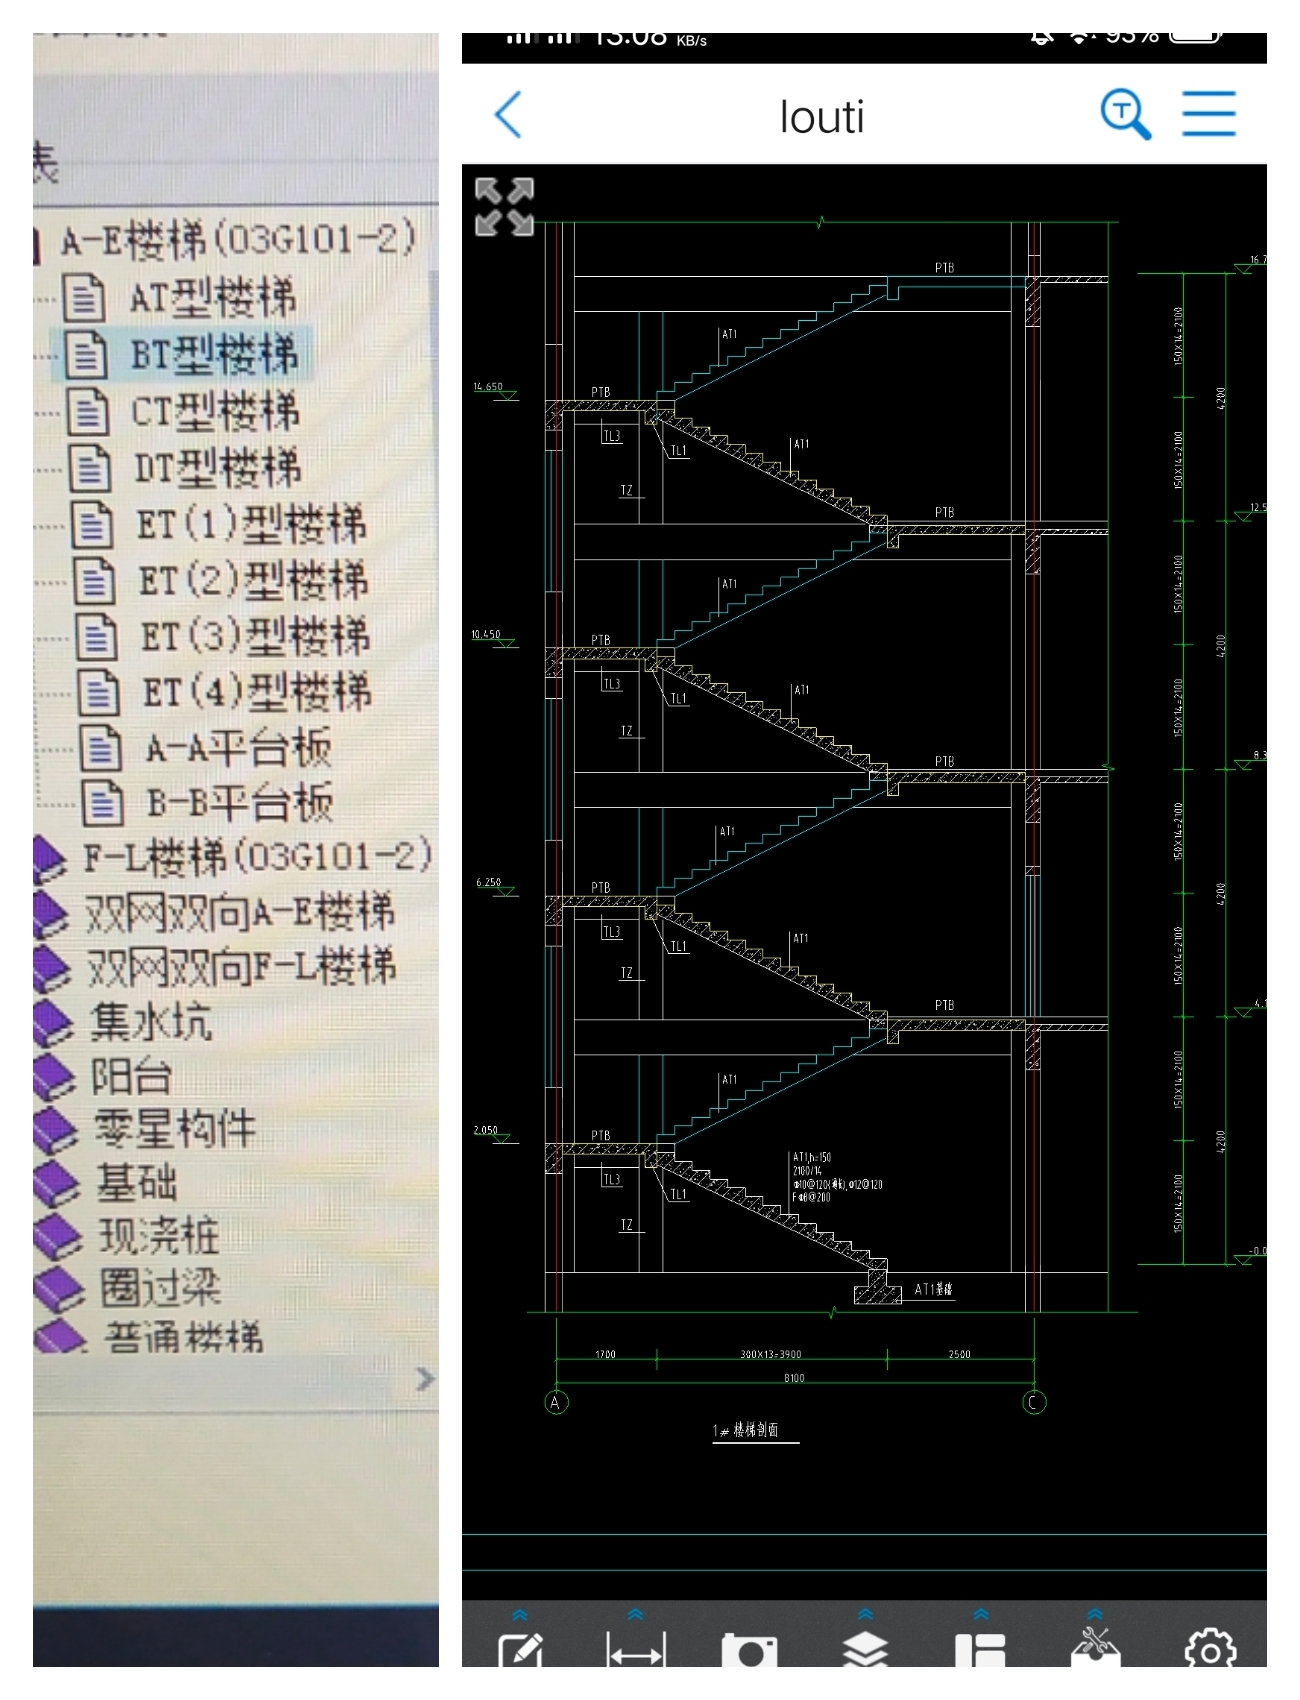
Task: Click the right scroll arrow under the tree
Action: [425, 1379]
